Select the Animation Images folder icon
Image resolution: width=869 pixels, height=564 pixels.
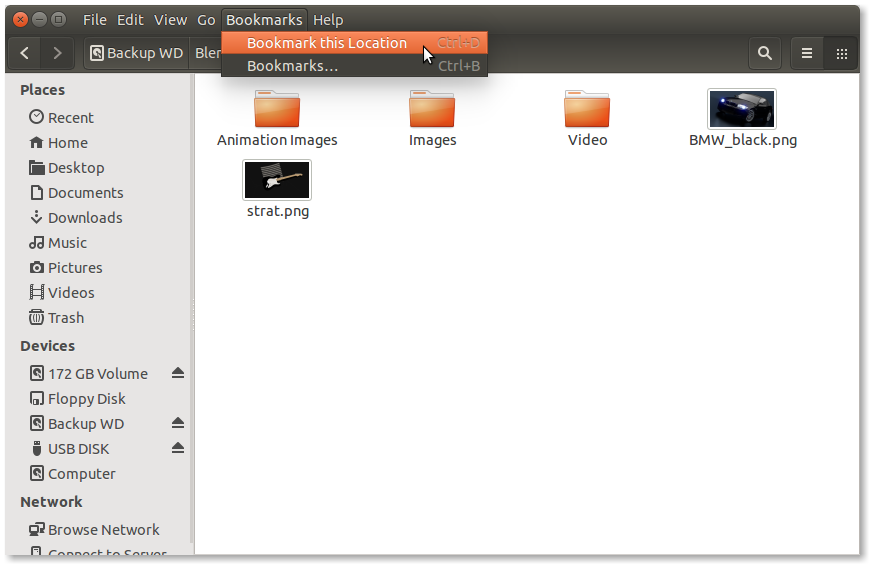click(277, 109)
